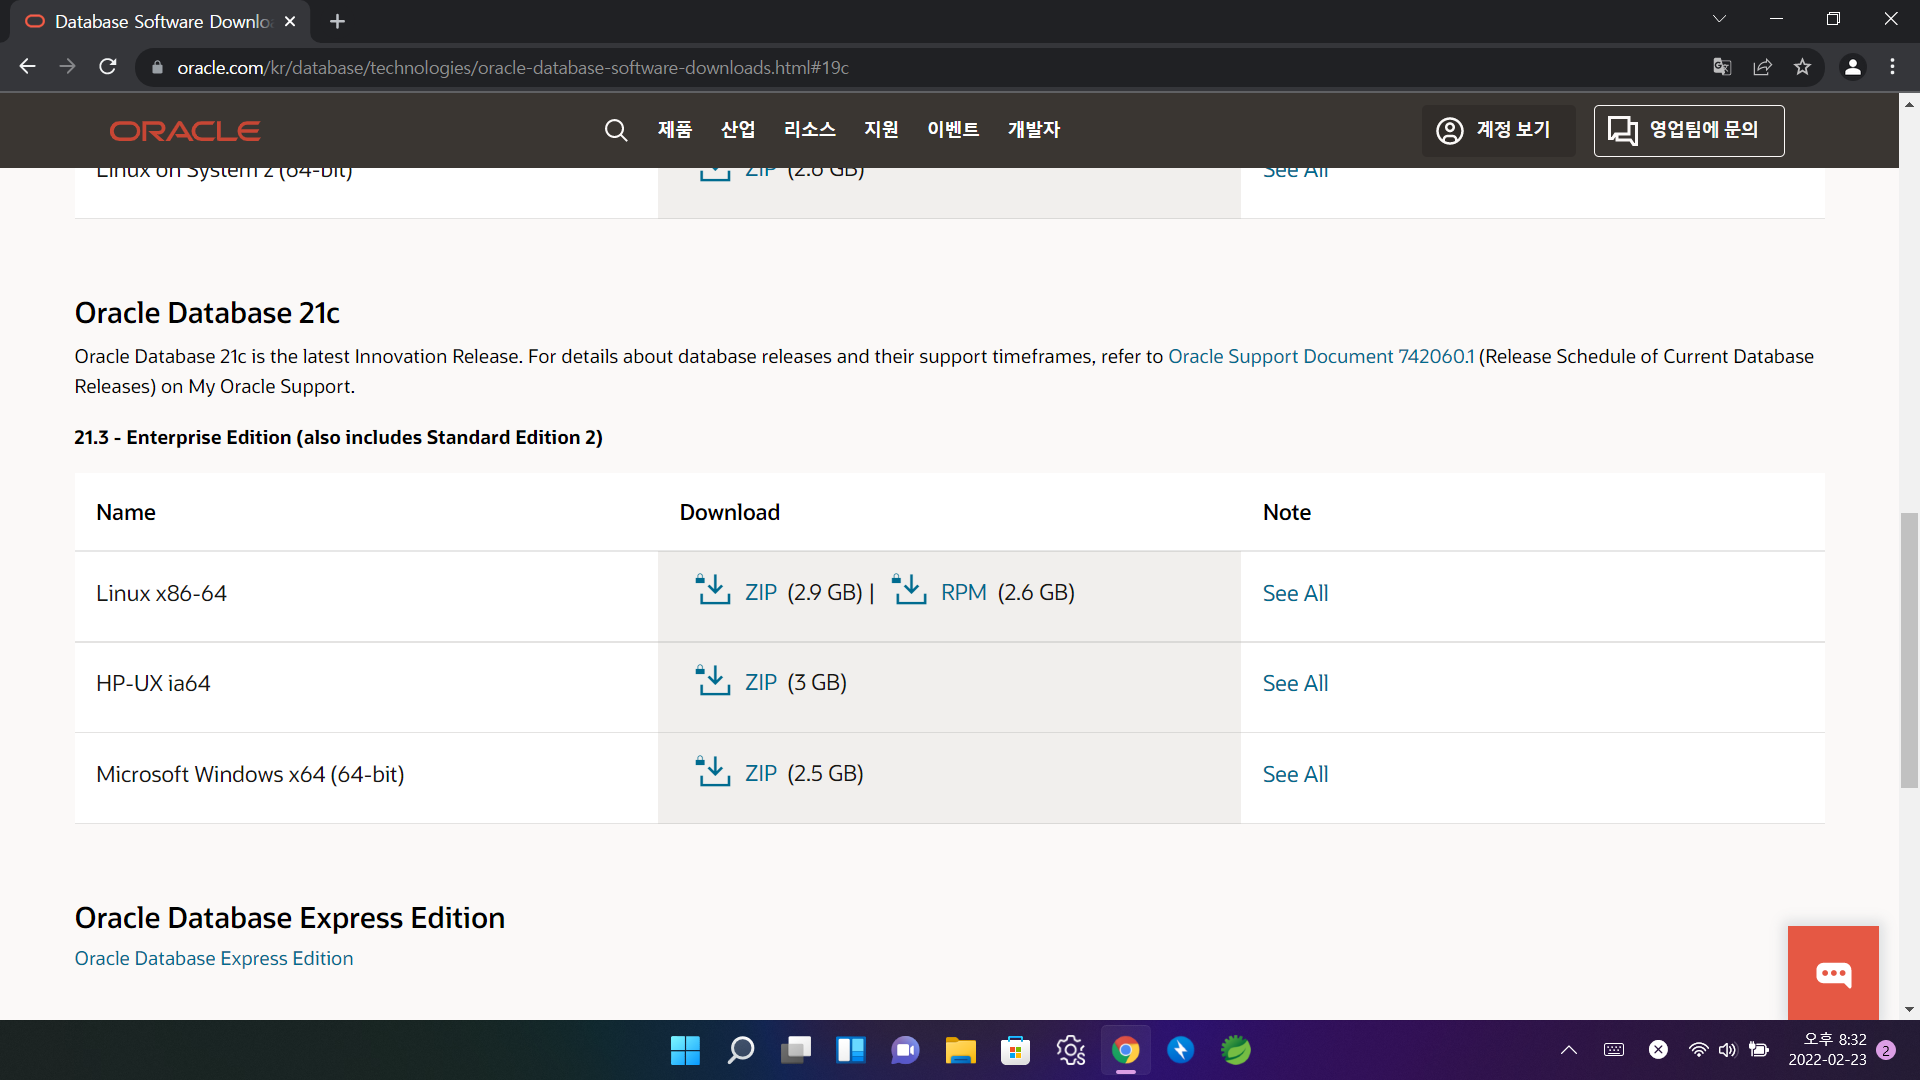Open the red chat bubble widget
Screen dimensions: 1920x1080
click(1832, 973)
